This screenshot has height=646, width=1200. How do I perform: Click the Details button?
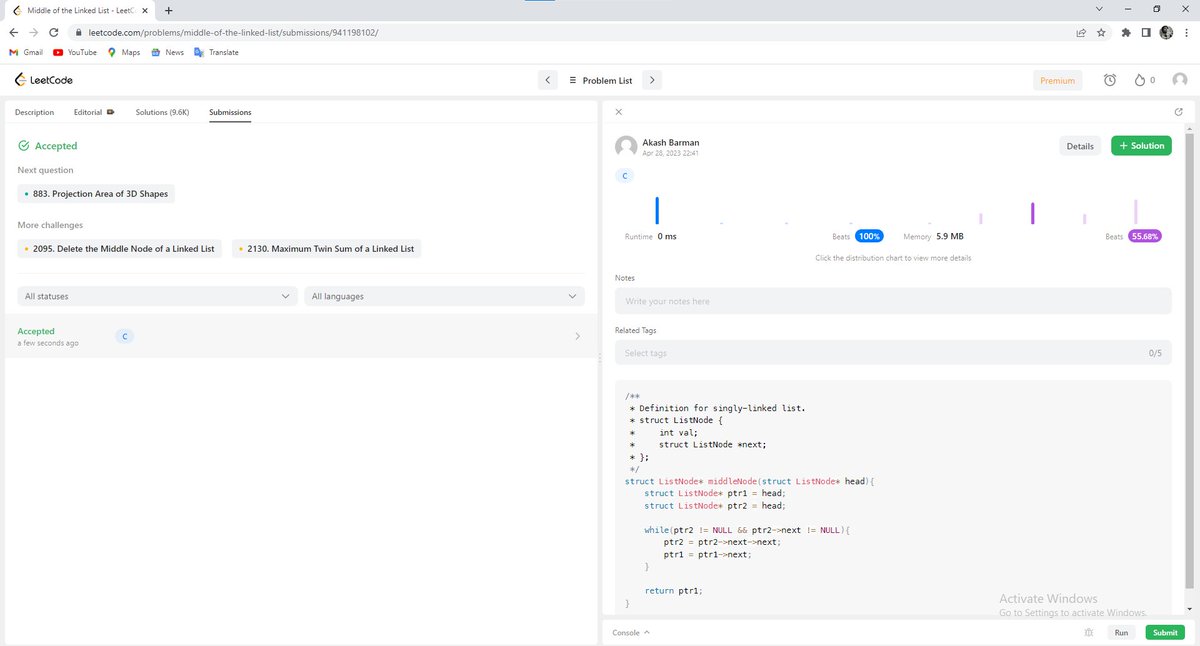(x=1080, y=146)
